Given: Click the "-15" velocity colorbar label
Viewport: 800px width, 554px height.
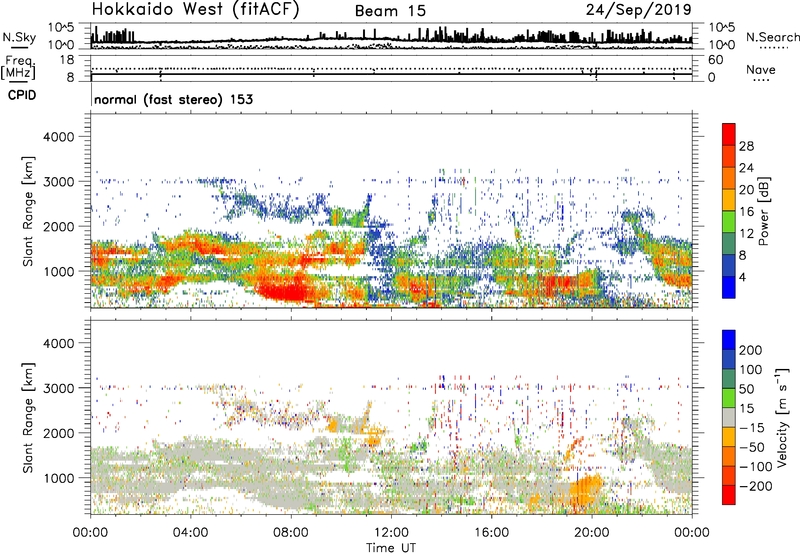Looking at the screenshot, I should (751, 427).
